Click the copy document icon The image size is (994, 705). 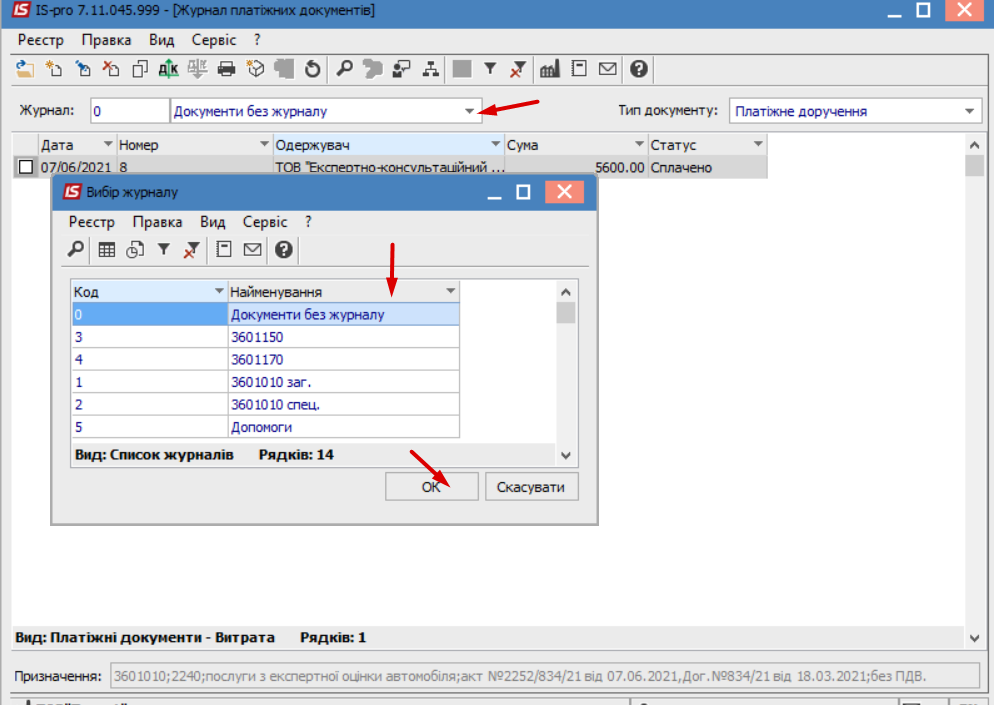pos(139,68)
